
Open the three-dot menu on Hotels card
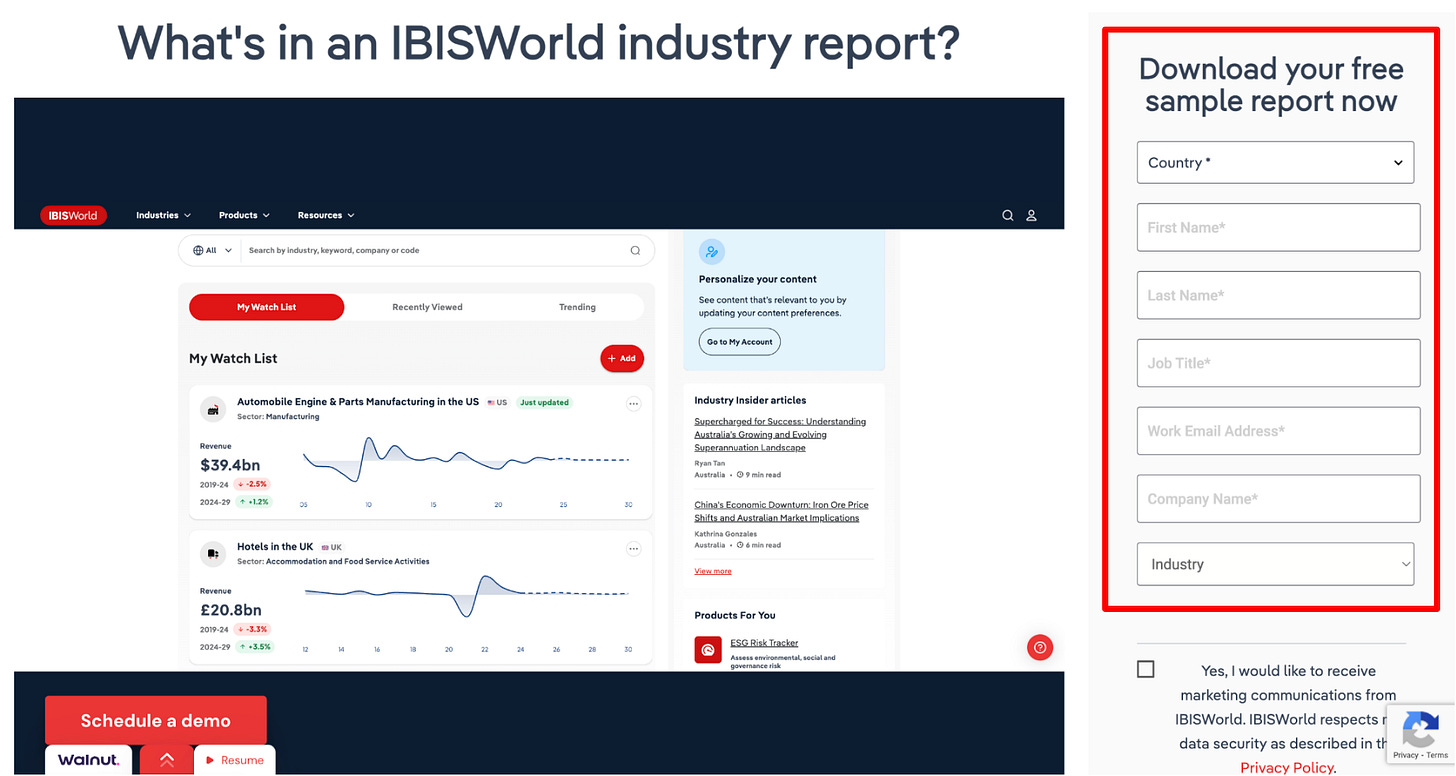click(x=633, y=549)
